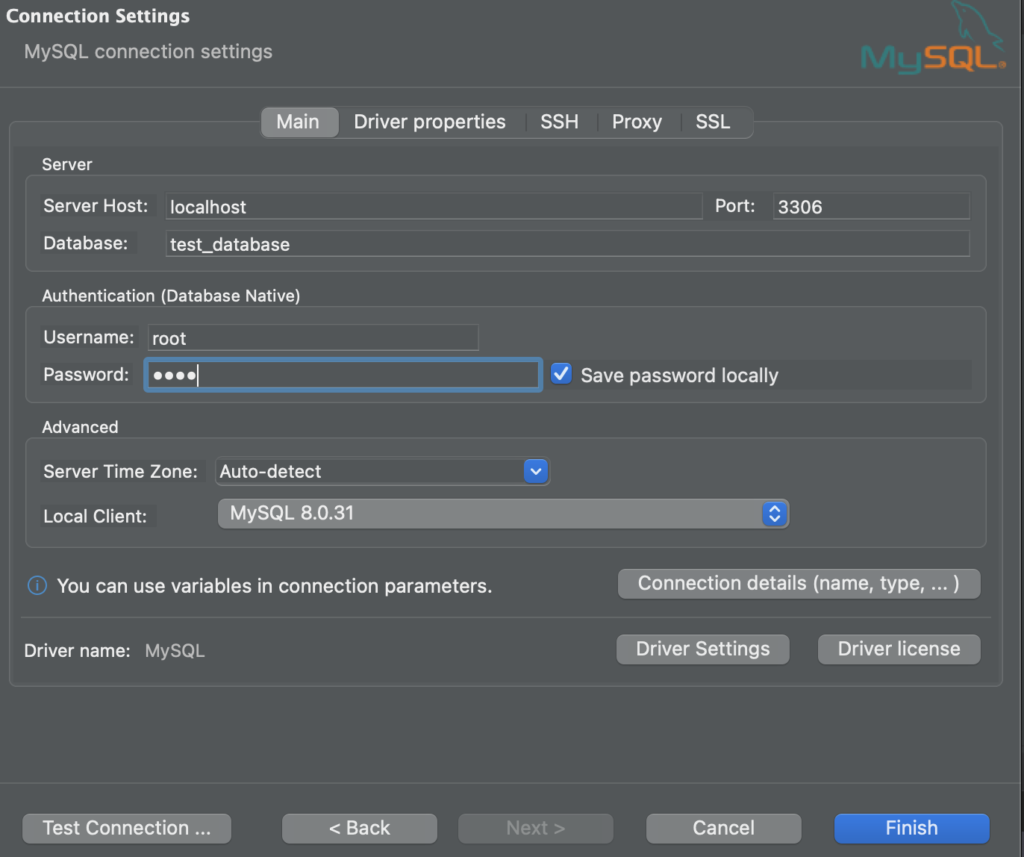Go back with the < Back button
The width and height of the screenshot is (1024, 857).
point(359,828)
